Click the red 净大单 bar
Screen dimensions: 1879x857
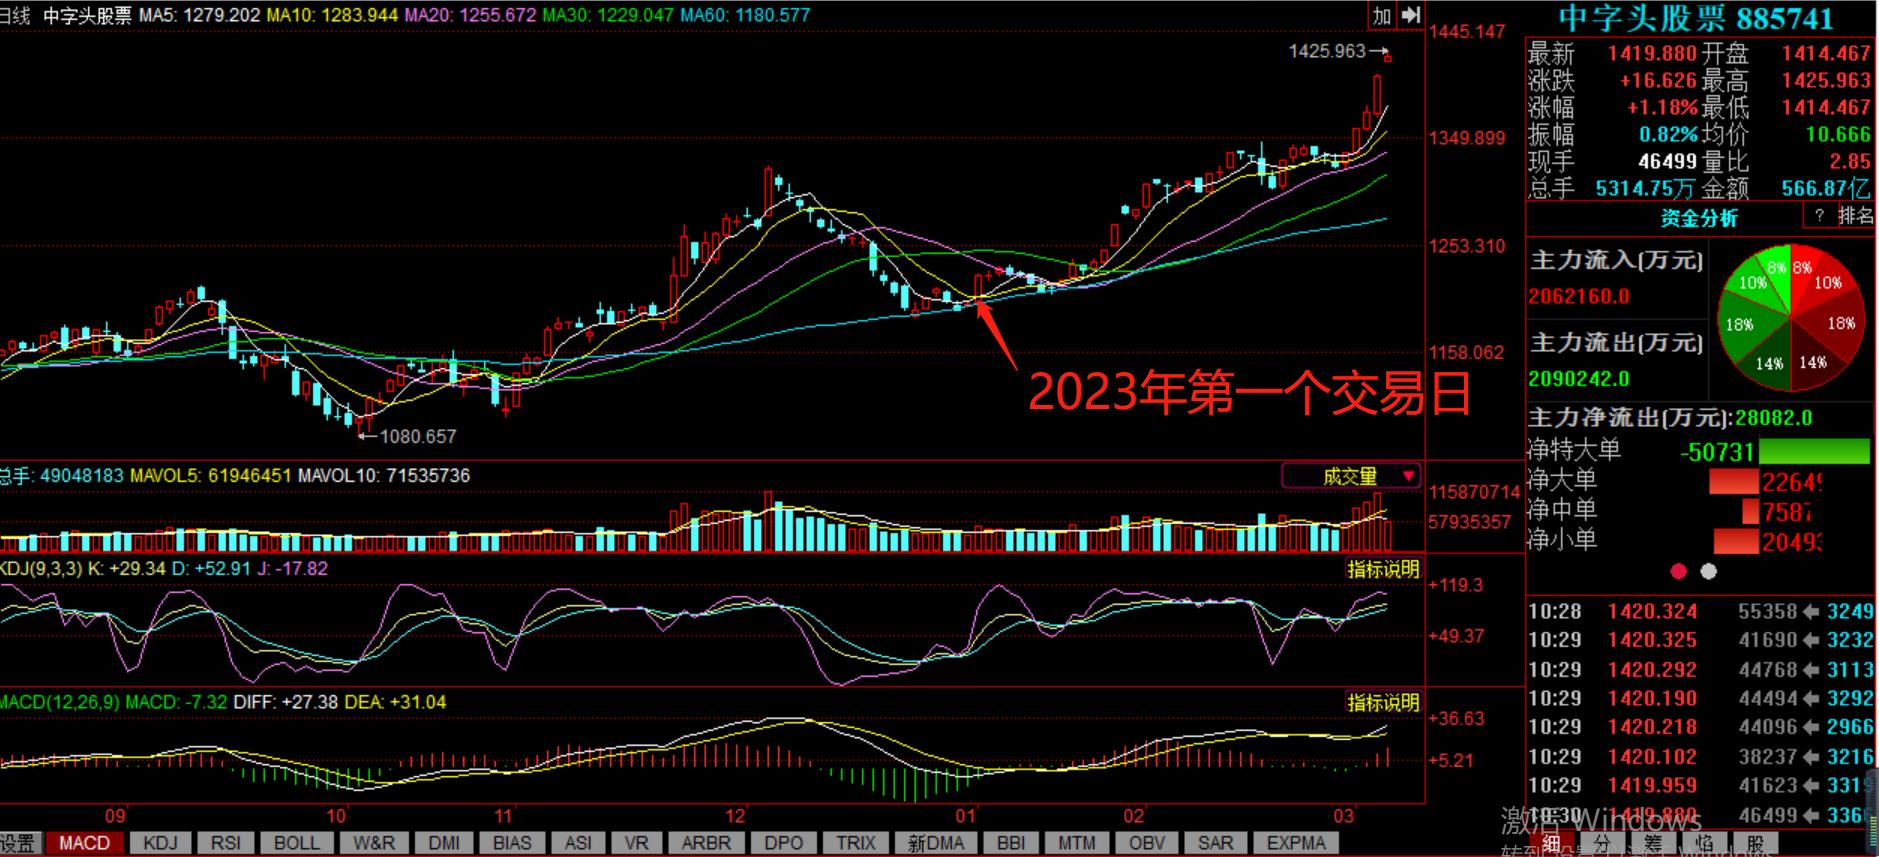(x=1734, y=482)
